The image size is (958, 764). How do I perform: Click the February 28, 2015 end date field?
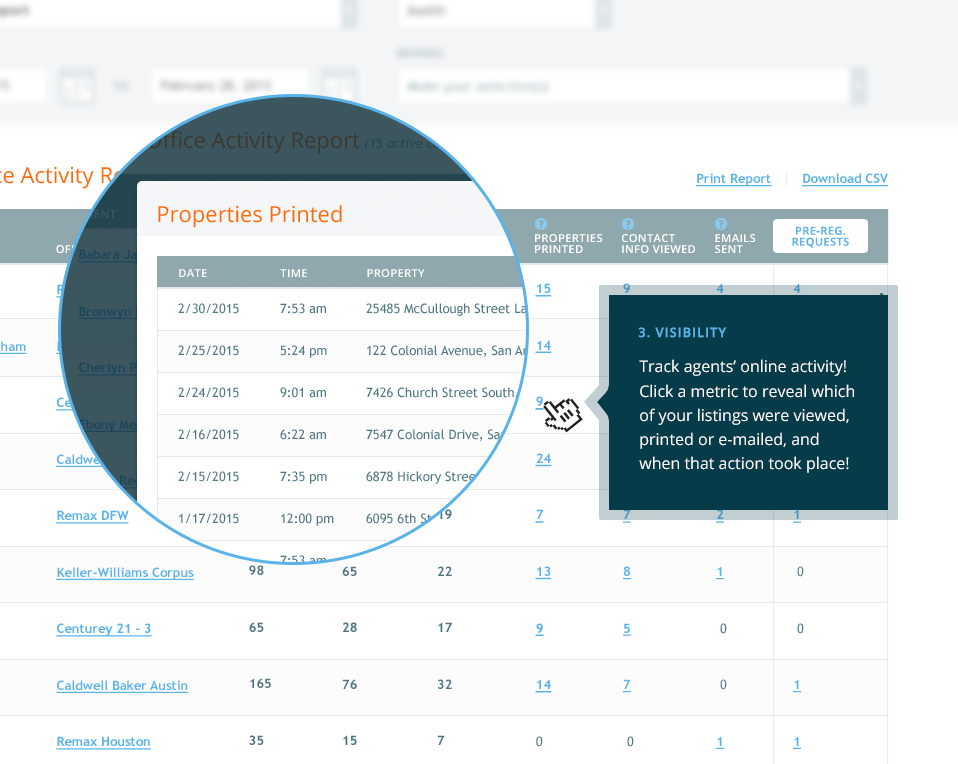point(230,86)
